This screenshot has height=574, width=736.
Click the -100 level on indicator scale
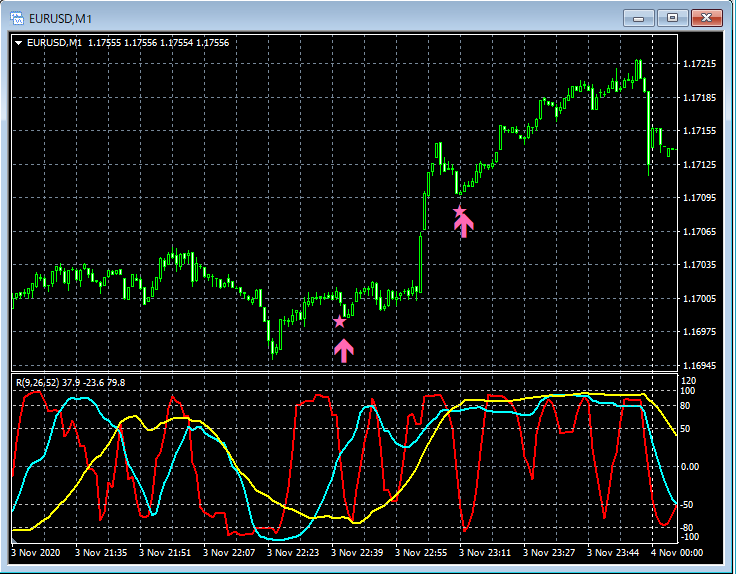coord(689,536)
